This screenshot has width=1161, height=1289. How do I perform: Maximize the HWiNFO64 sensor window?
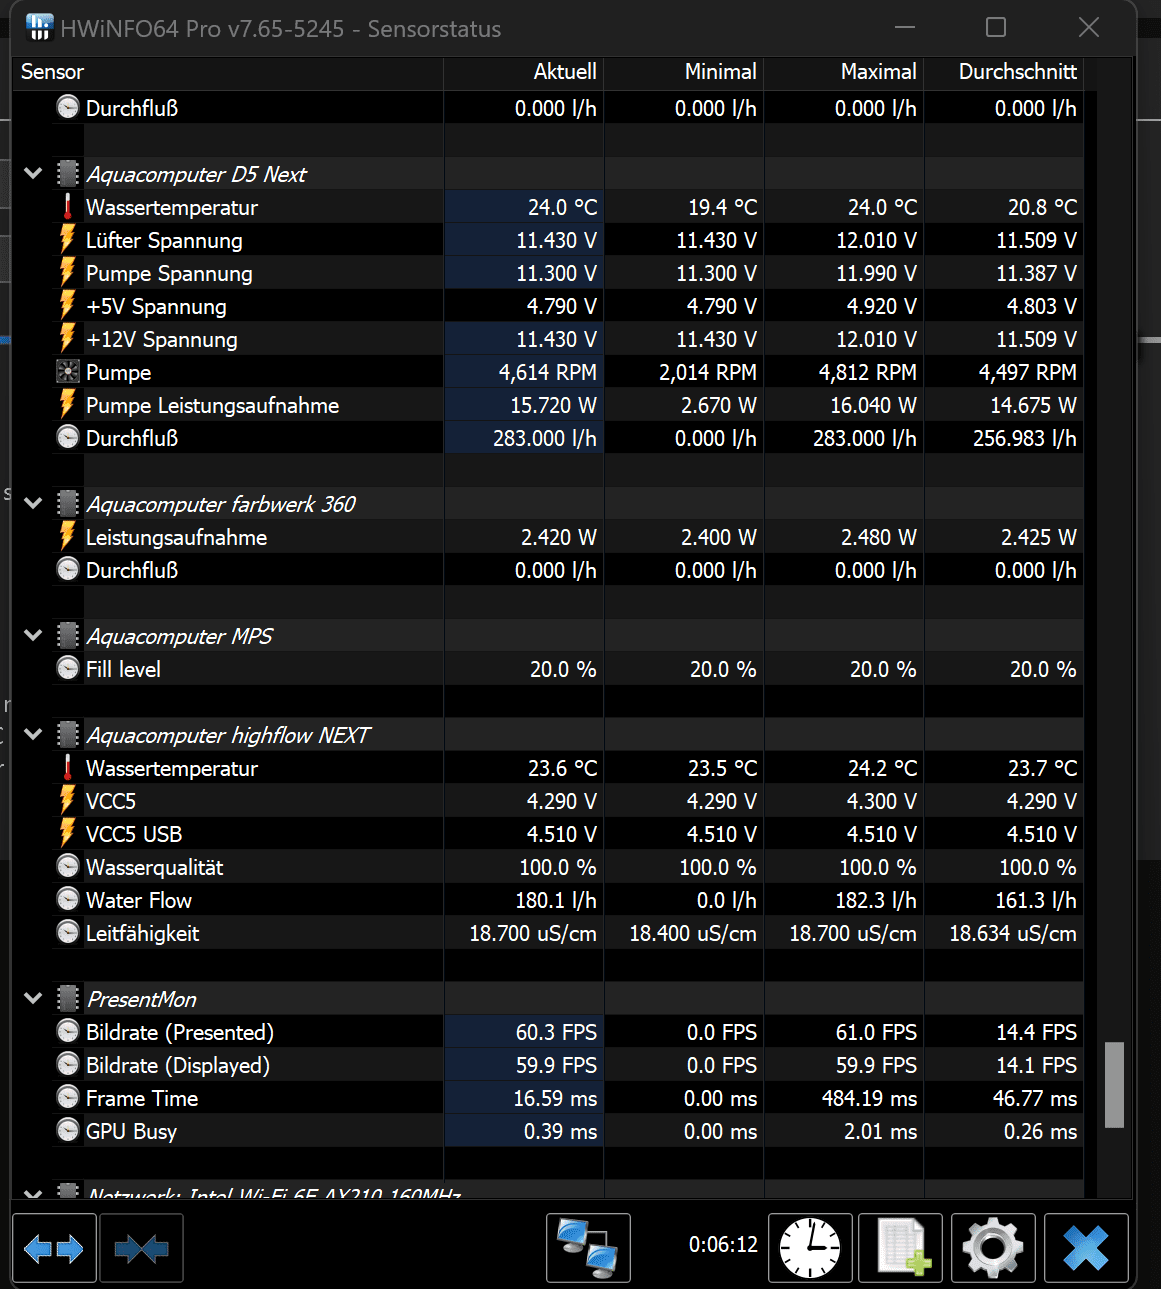pos(996,27)
